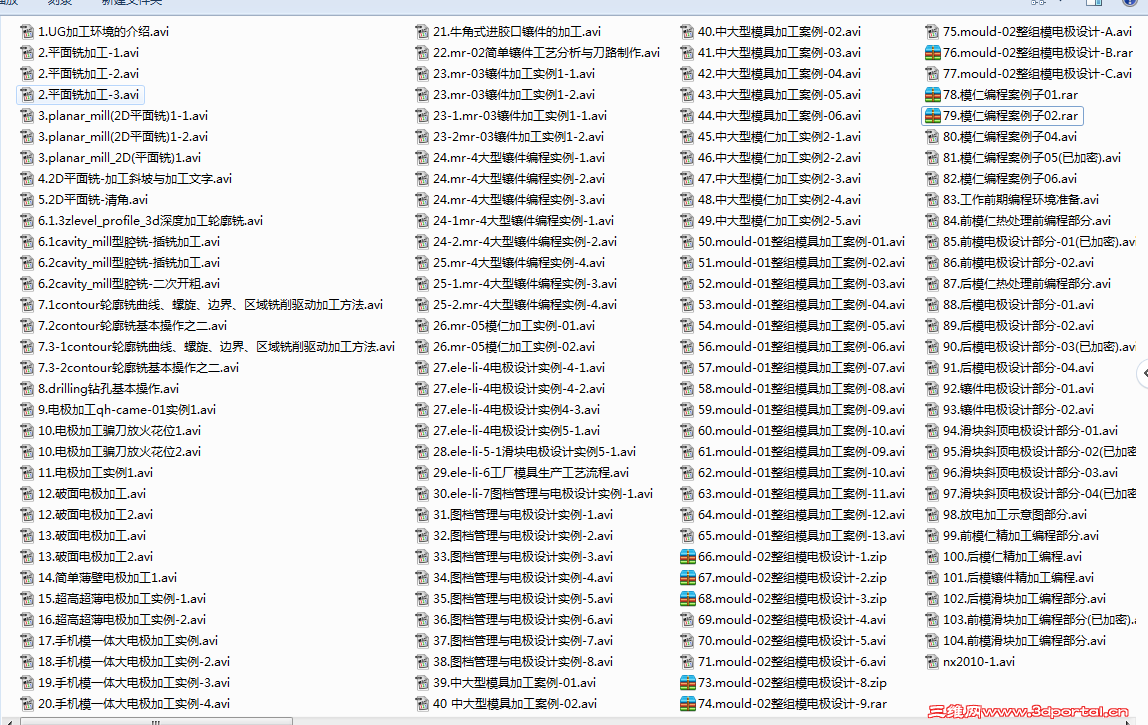Select file name 2.平面铣加工-1.avi

click(89, 53)
